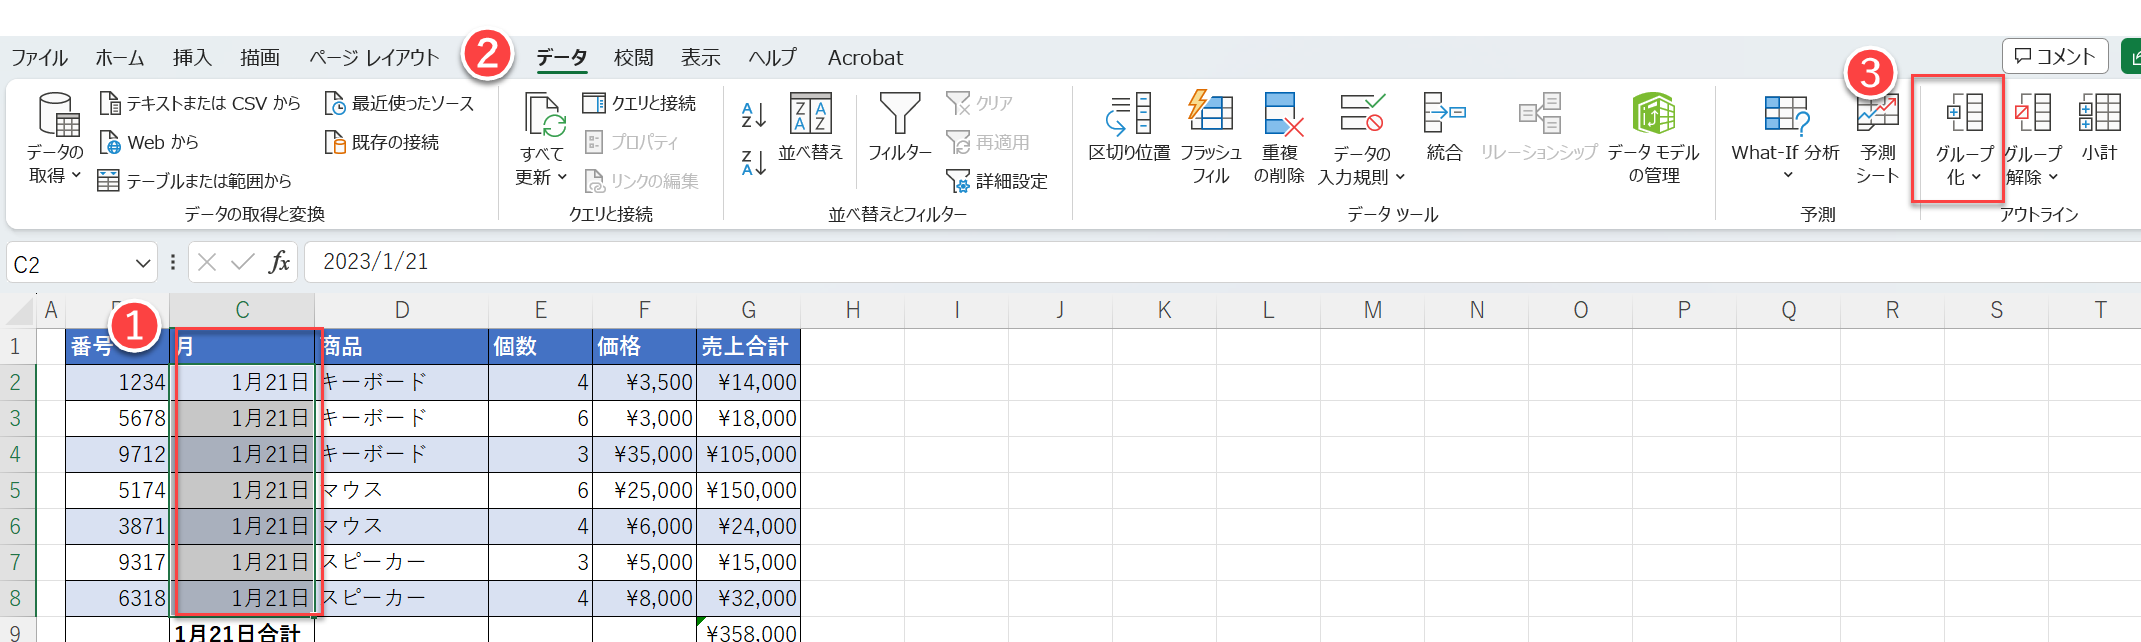Click テーブルまたは範囲から button

point(195,181)
